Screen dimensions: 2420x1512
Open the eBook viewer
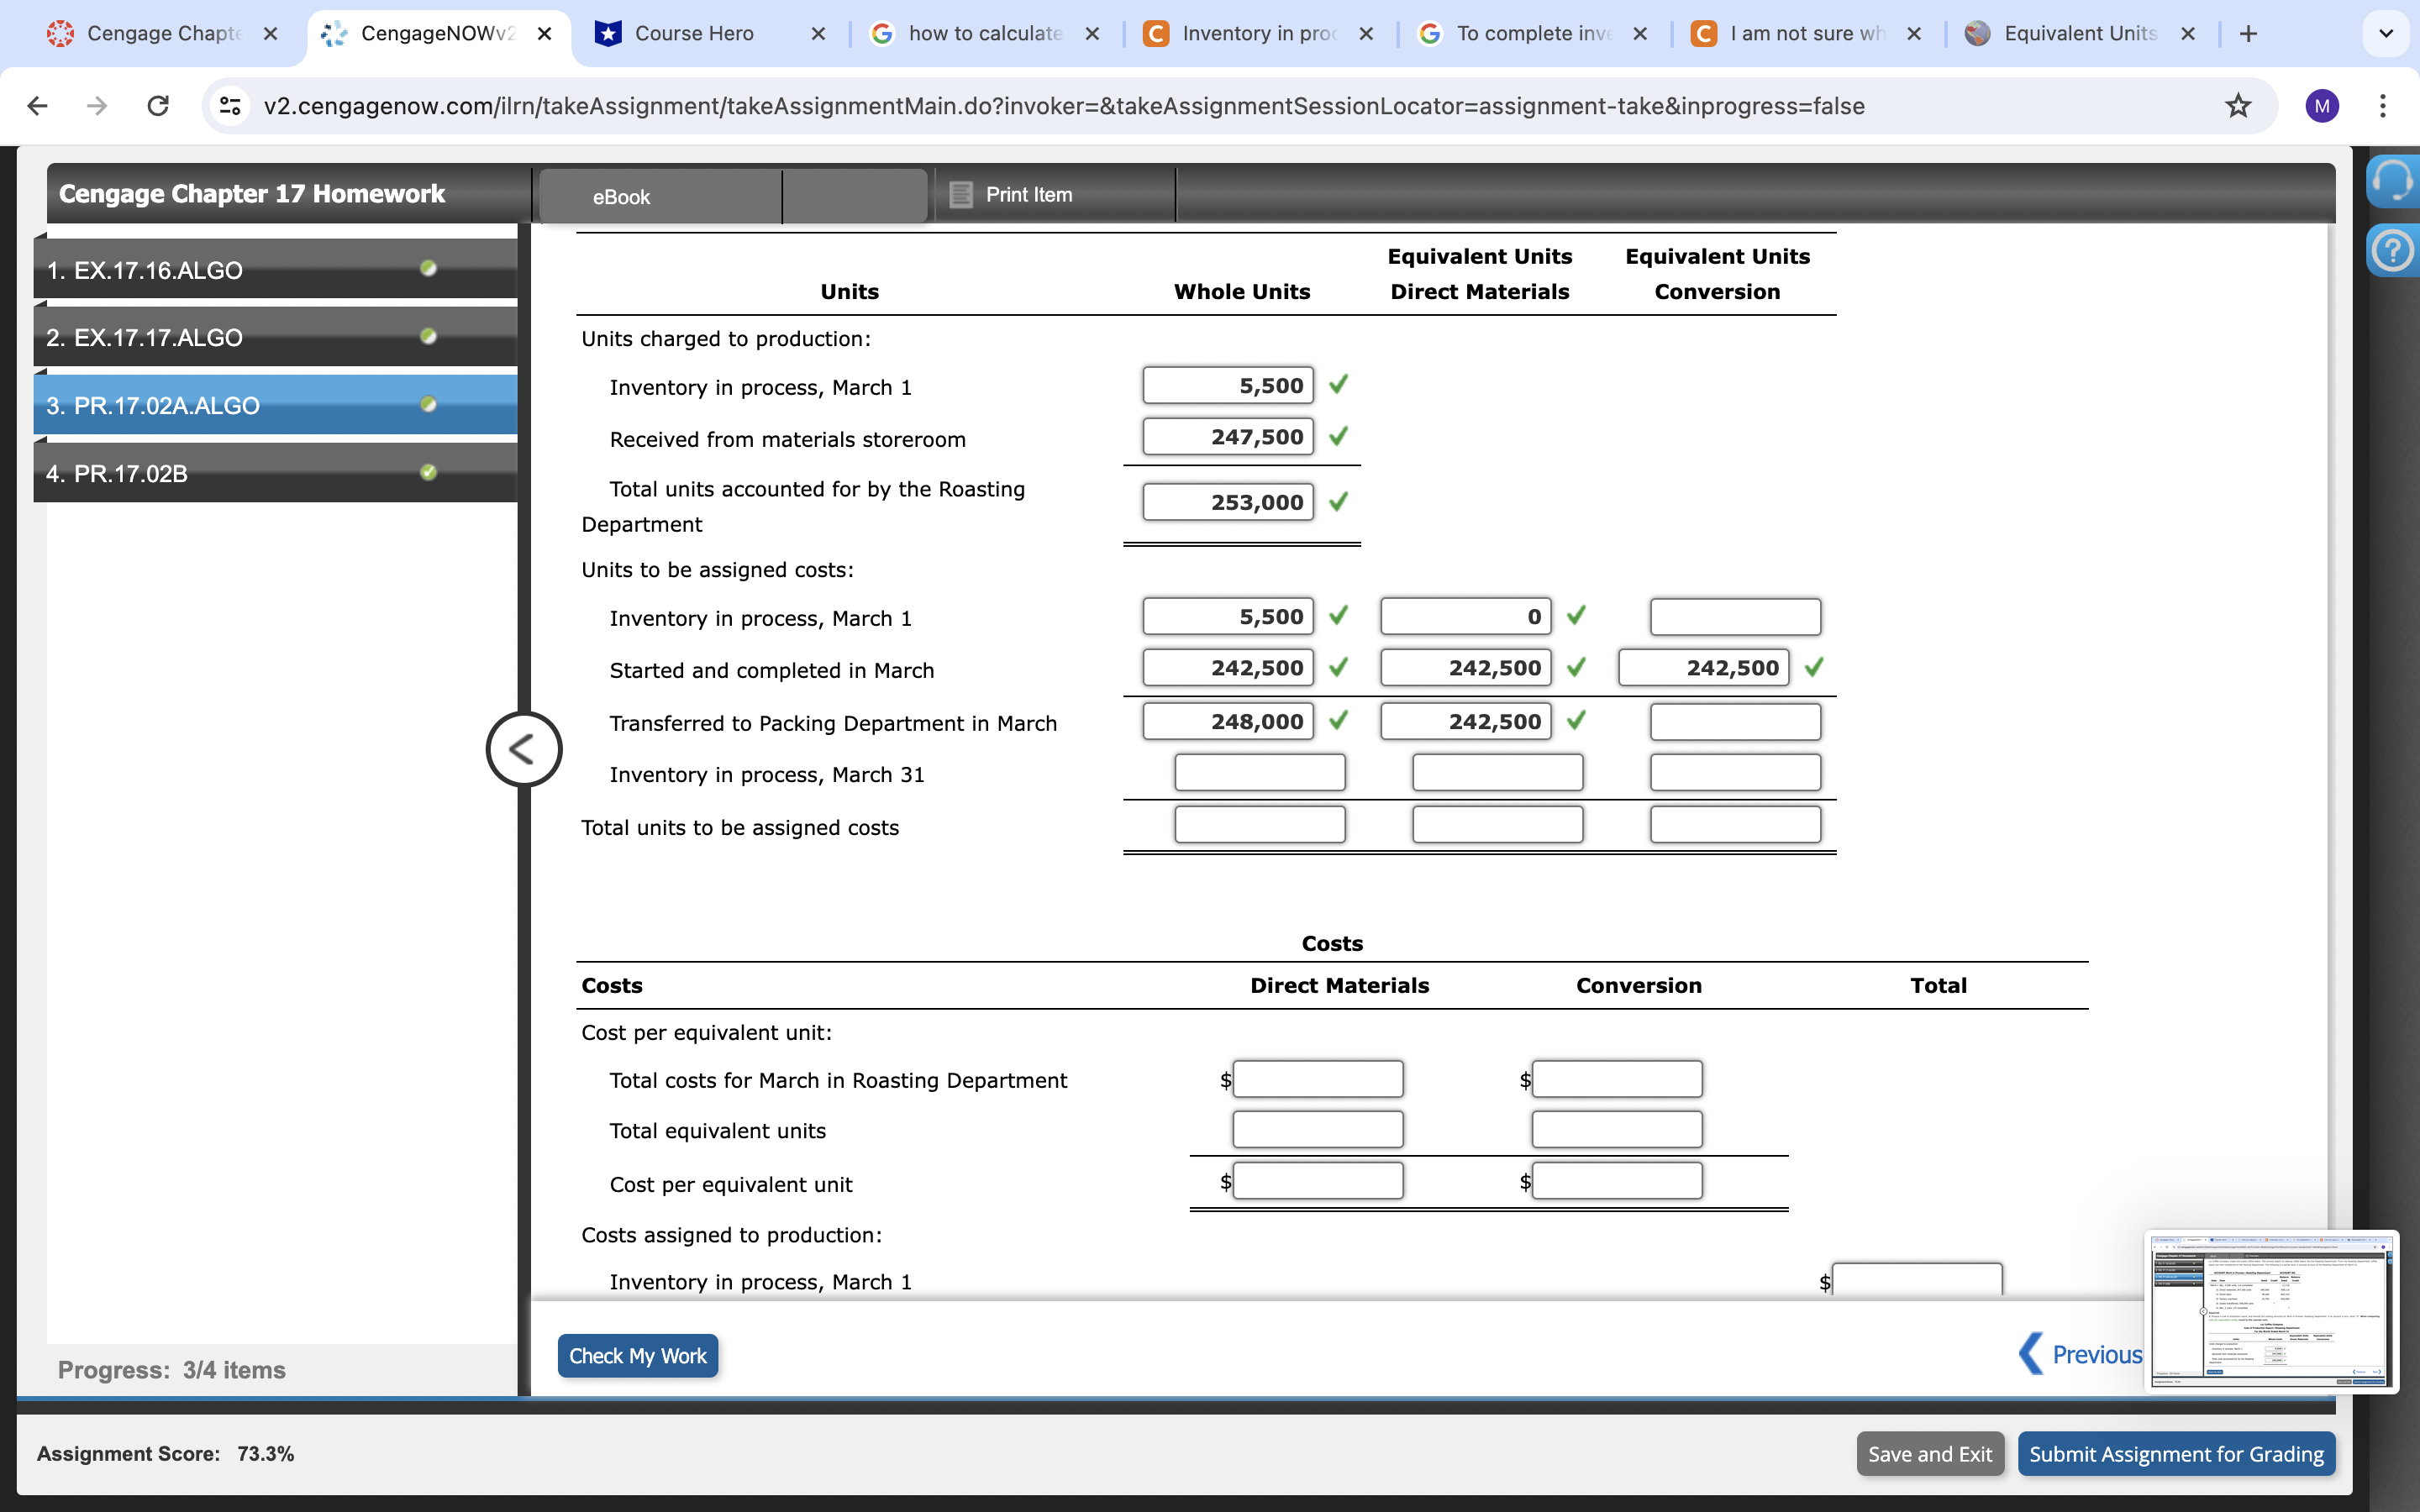pos(621,196)
